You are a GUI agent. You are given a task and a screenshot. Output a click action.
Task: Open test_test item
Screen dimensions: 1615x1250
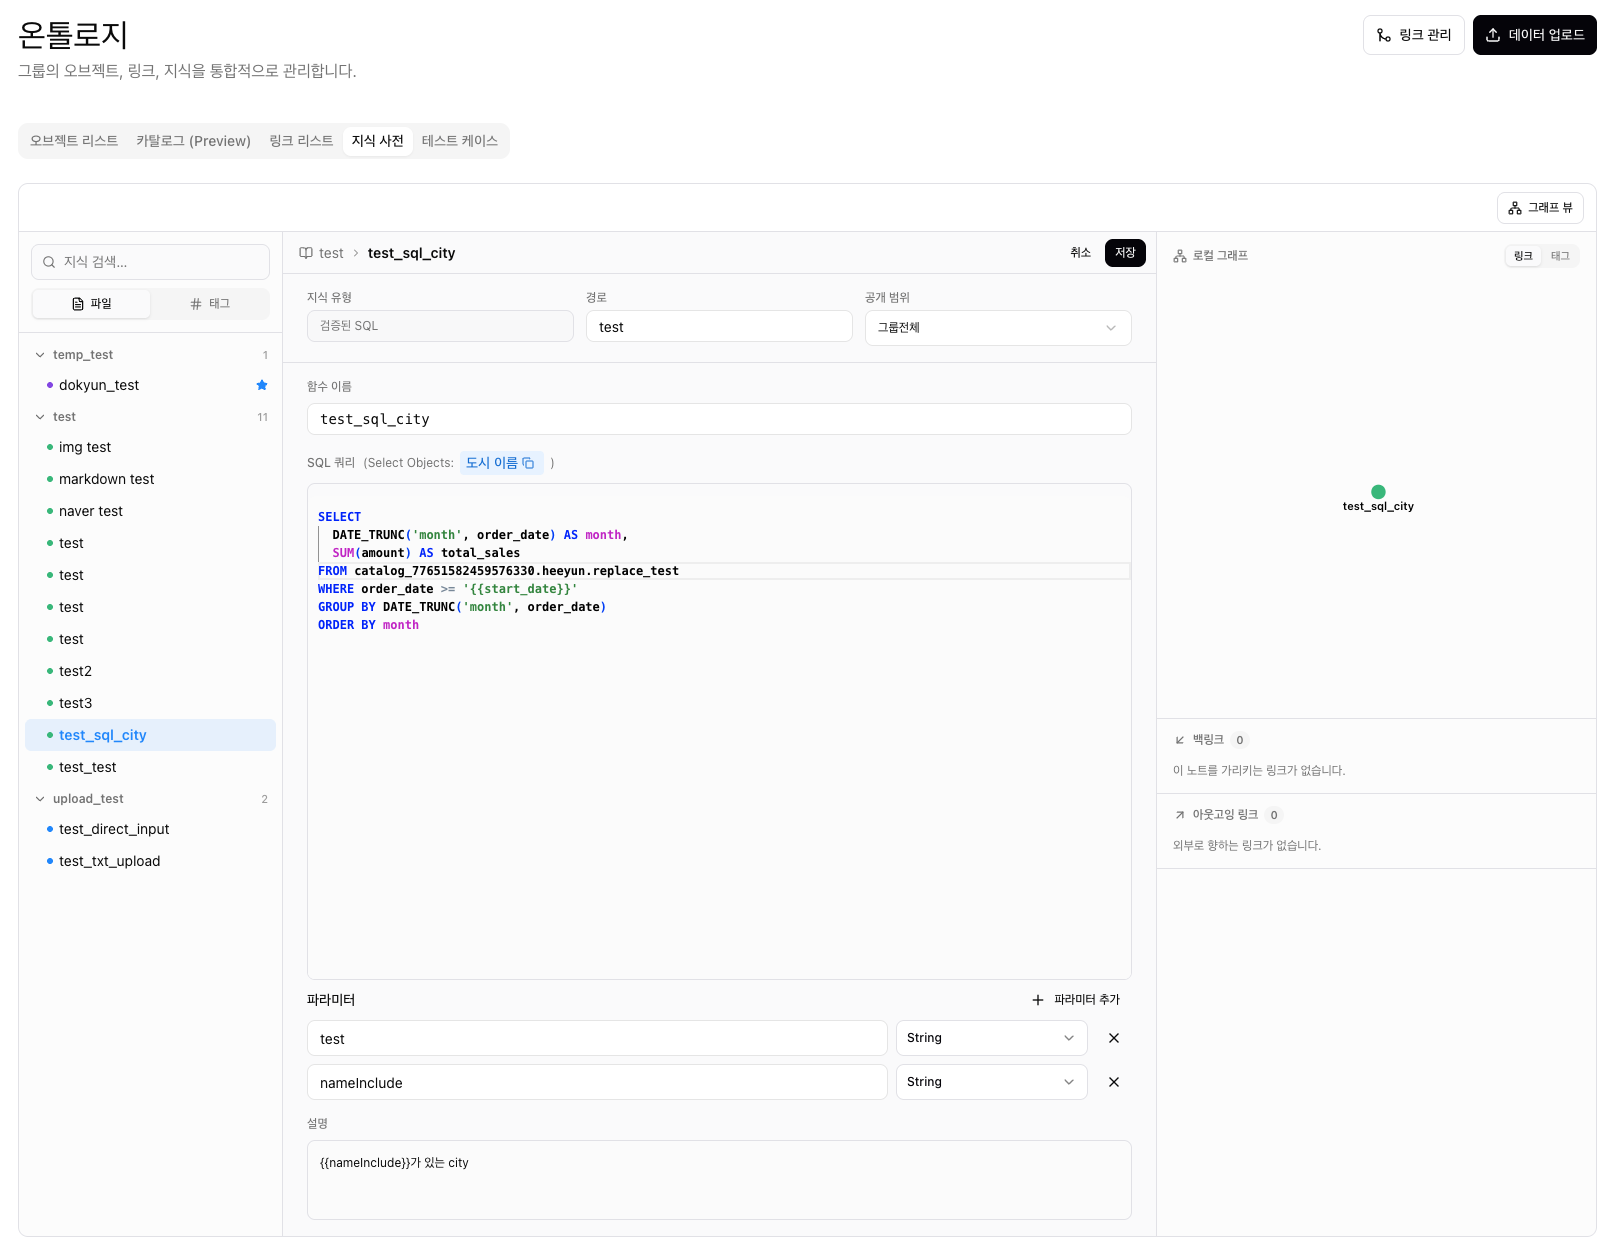tap(151, 767)
